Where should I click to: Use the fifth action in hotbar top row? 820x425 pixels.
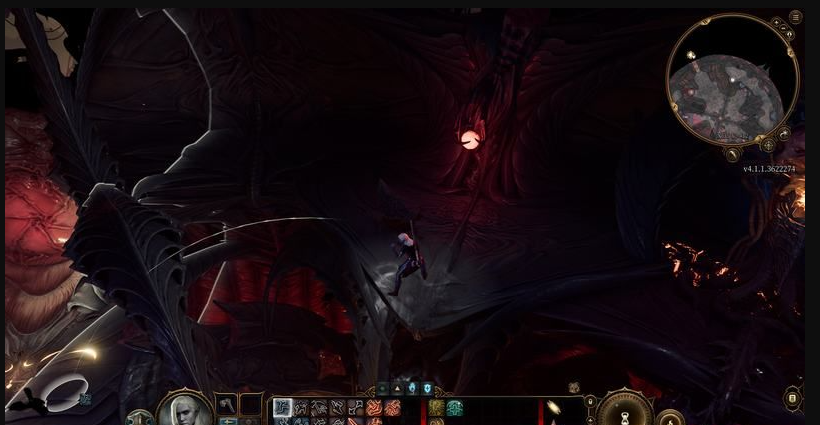coord(356,407)
